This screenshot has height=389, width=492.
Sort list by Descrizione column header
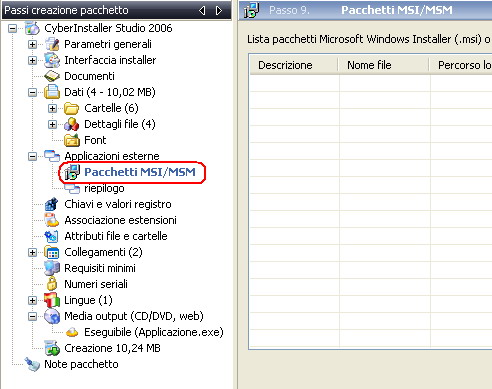(294, 65)
